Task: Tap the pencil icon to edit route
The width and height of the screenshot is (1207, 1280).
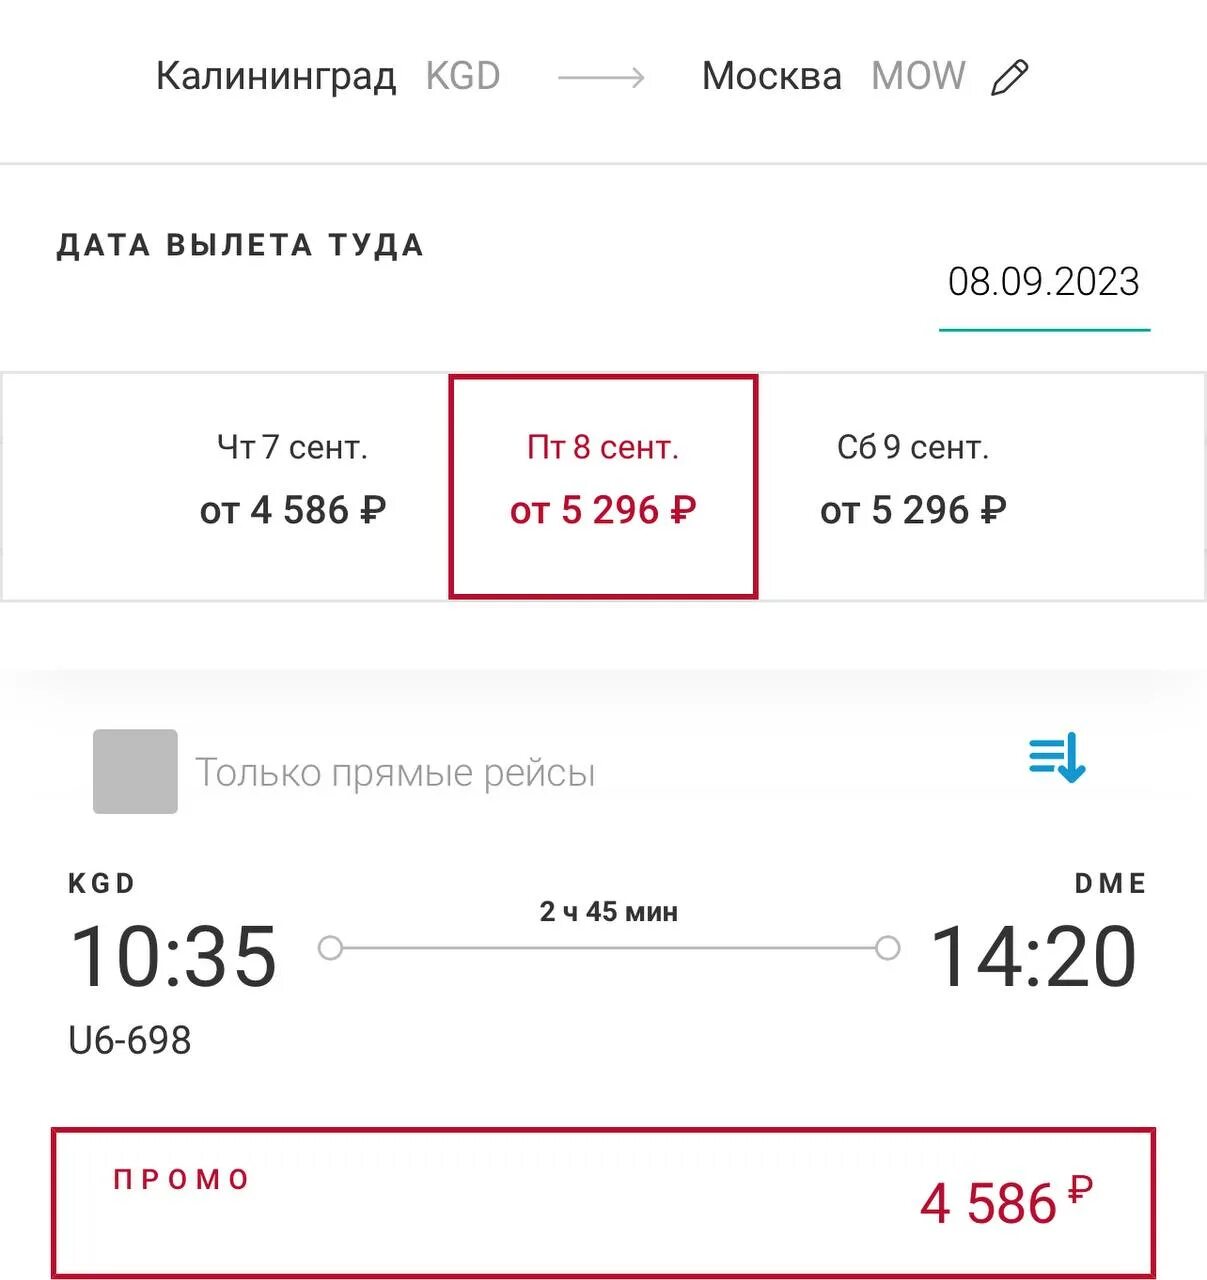Action: [x=1009, y=77]
